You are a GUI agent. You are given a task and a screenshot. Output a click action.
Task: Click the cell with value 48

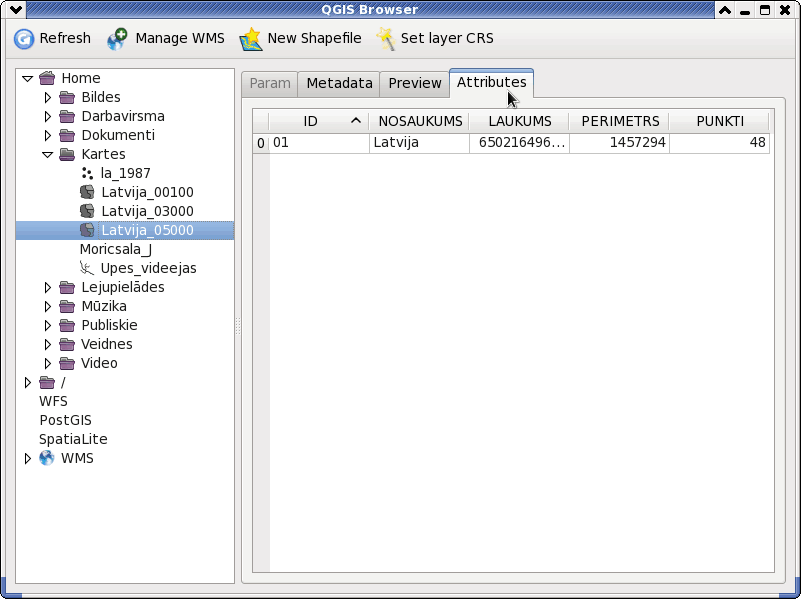[x=720, y=143]
